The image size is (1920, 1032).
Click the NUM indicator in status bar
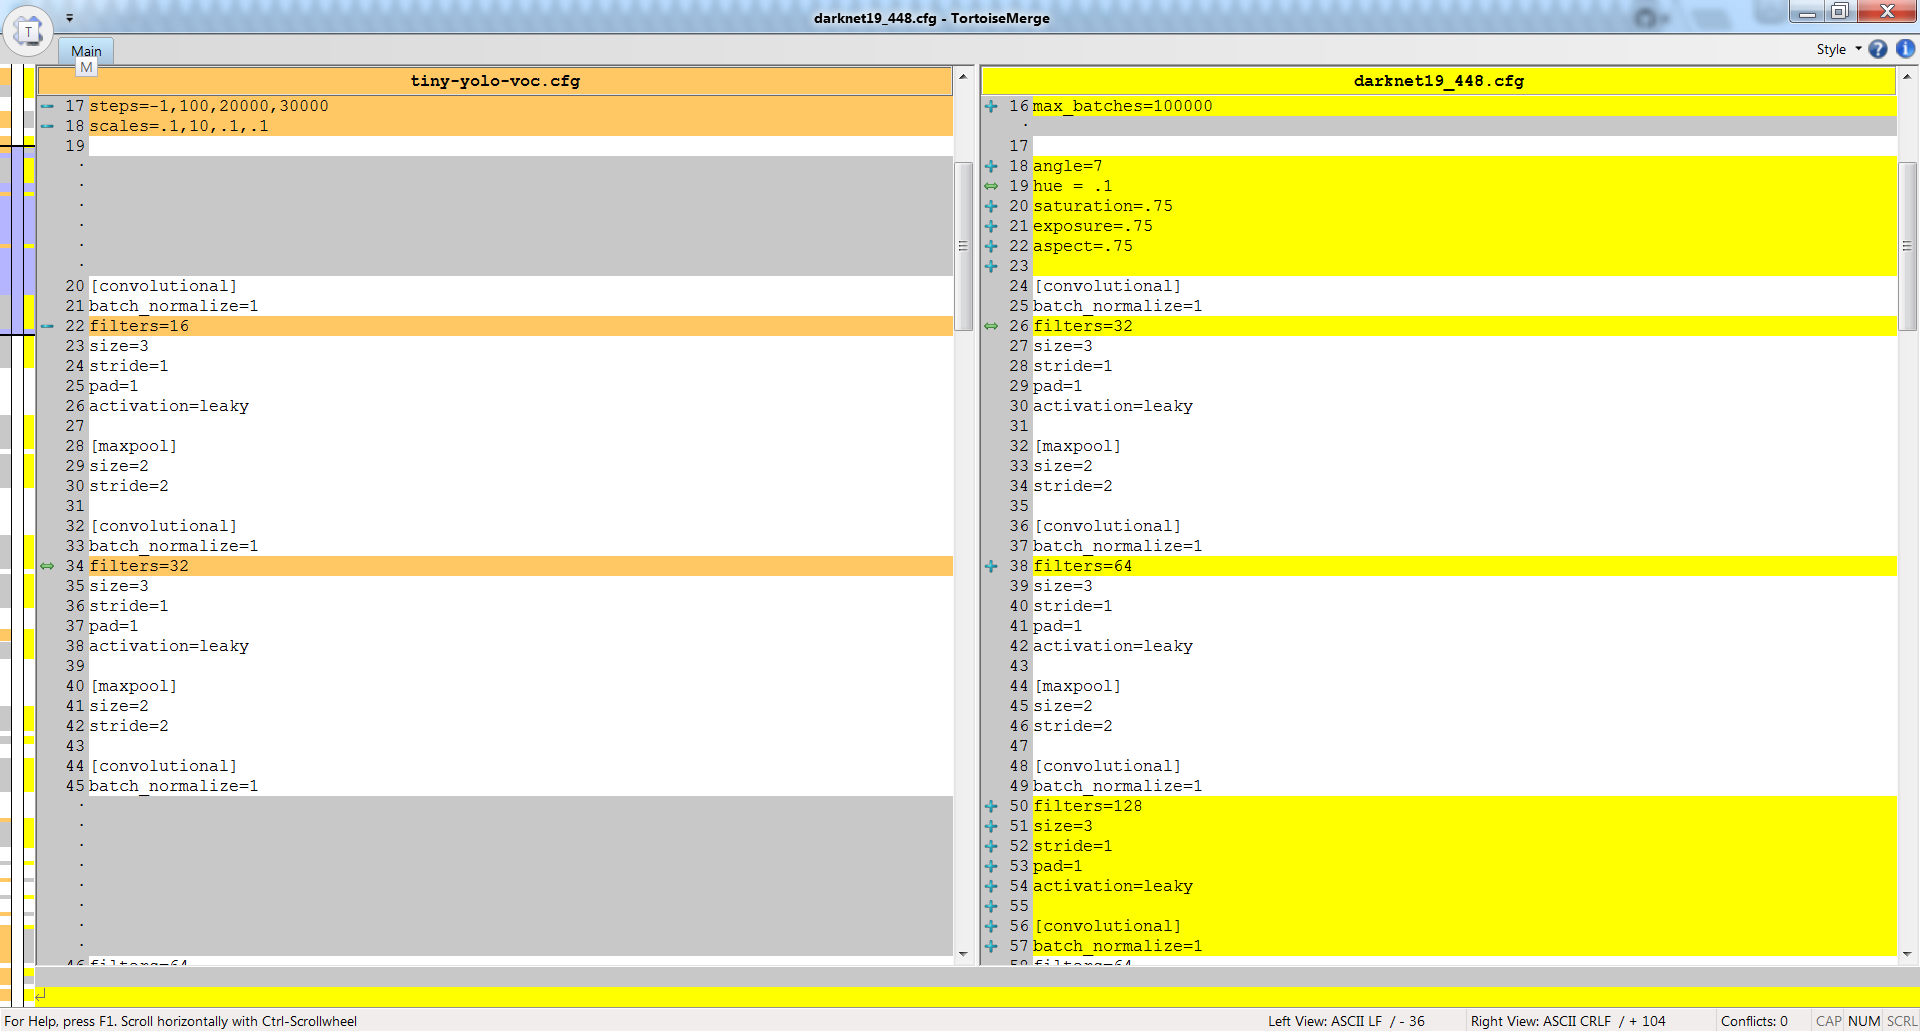click(1864, 1021)
